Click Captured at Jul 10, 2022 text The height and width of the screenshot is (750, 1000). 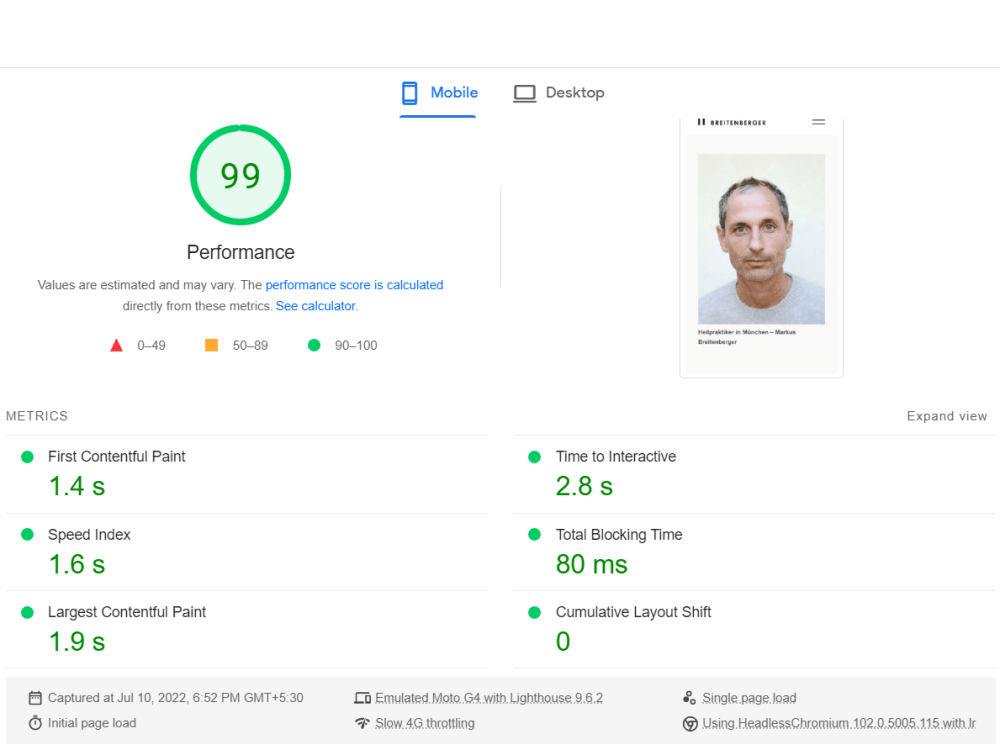click(175, 698)
